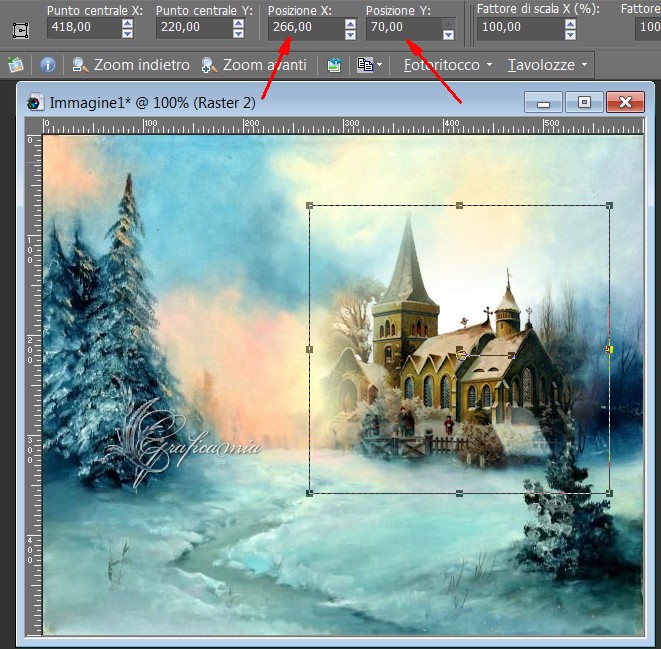Click the blue info icon
Screen dimensions: 661x649
[48, 65]
